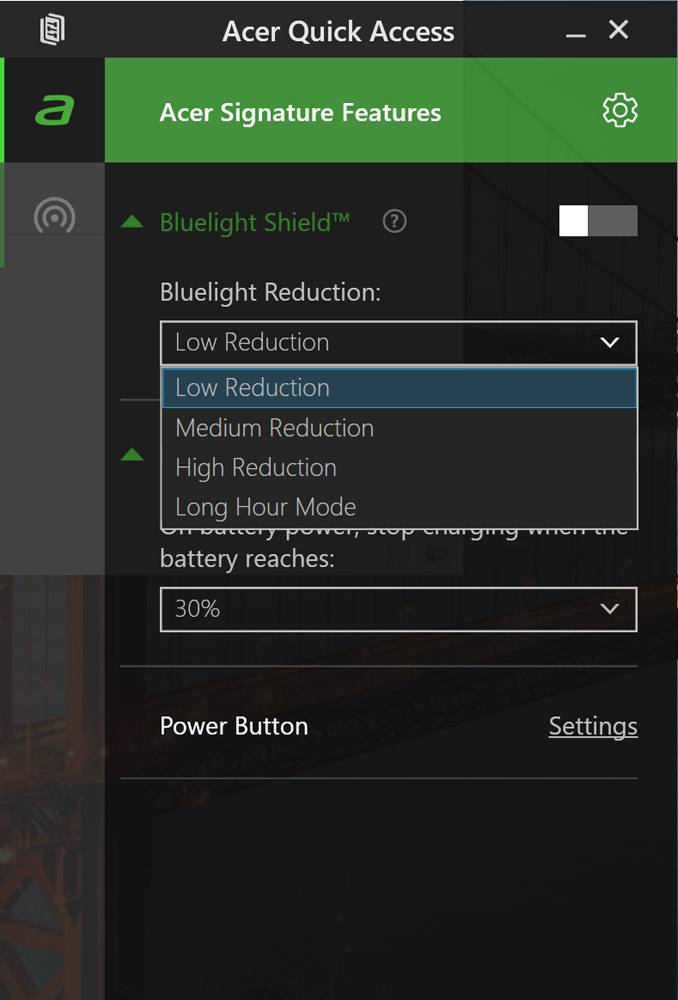The height and width of the screenshot is (1000, 678).
Task: Open the settings gear in green header
Action: [x=619, y=111]
